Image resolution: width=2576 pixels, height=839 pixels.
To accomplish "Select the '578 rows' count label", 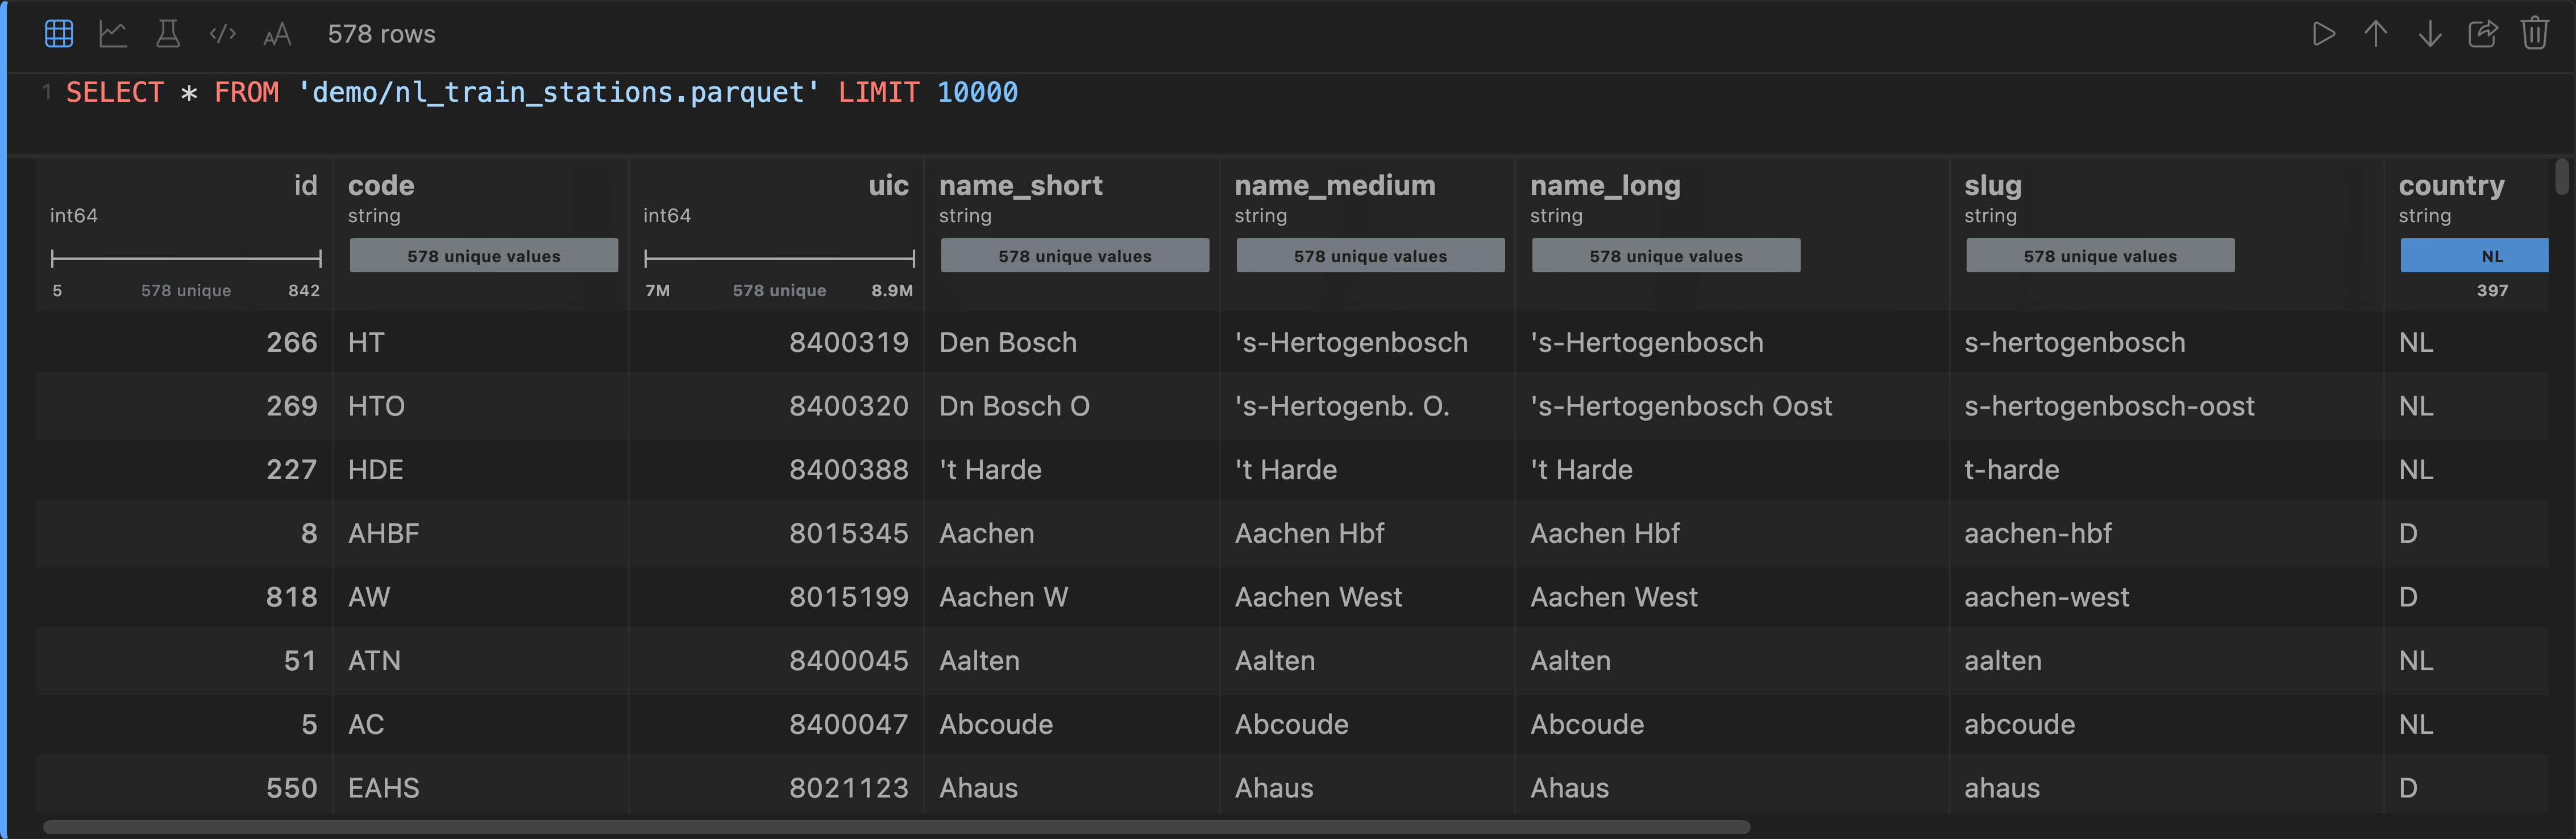I will pyautogui.click(x=381, y=34).
